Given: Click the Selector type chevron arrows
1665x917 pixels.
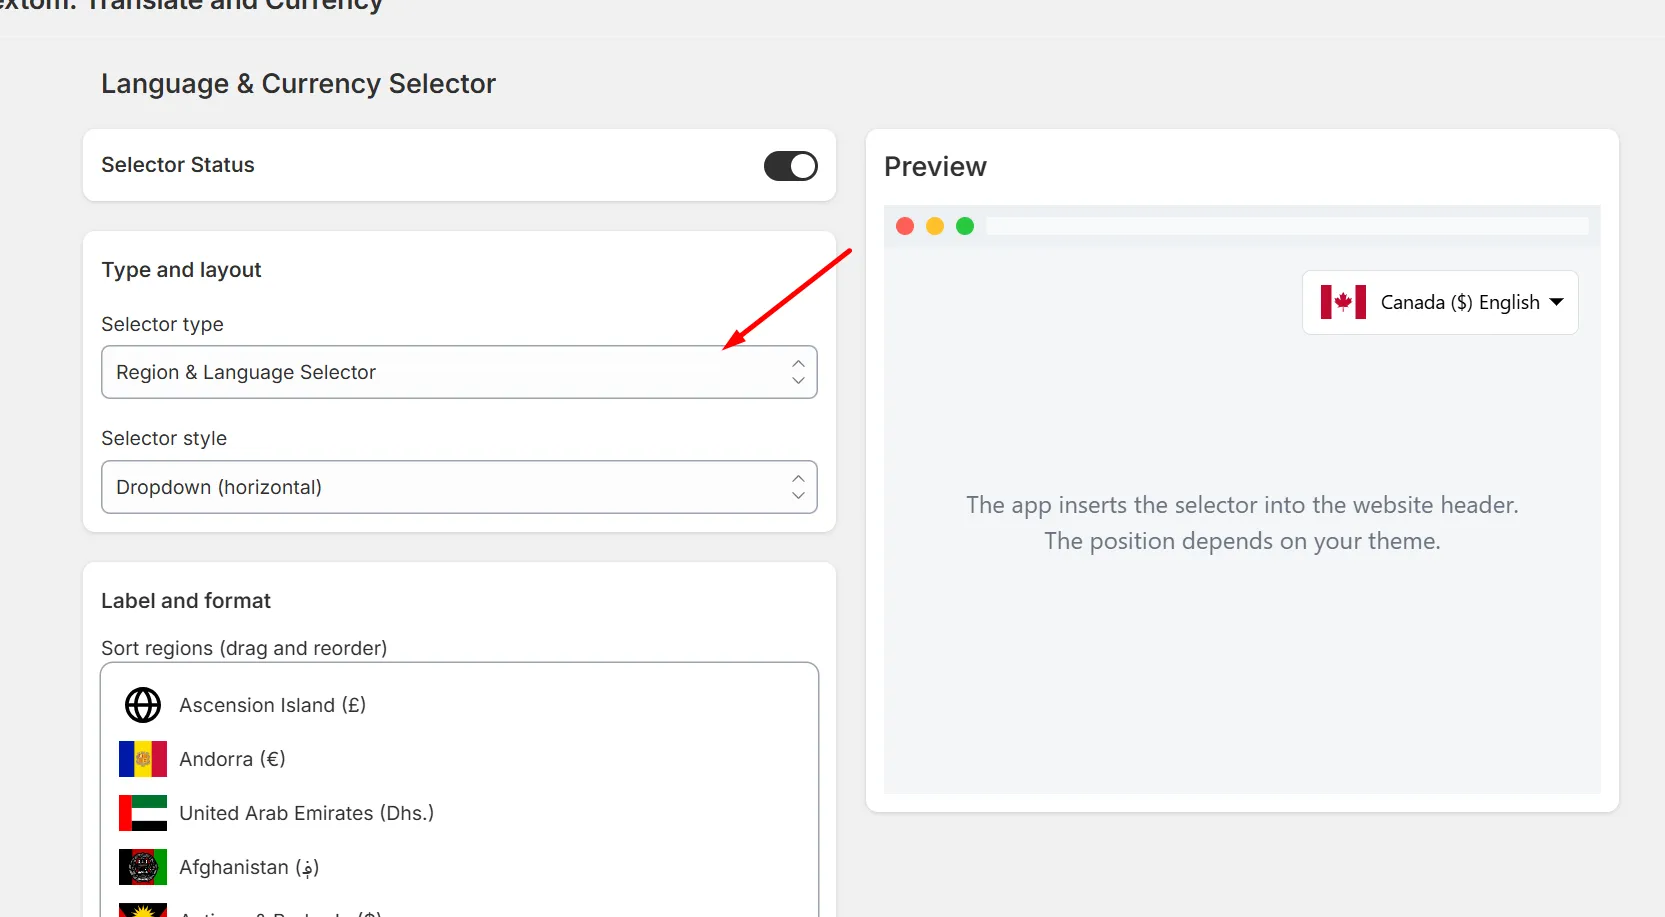Looking at the screenshot, I should point(798,372).
